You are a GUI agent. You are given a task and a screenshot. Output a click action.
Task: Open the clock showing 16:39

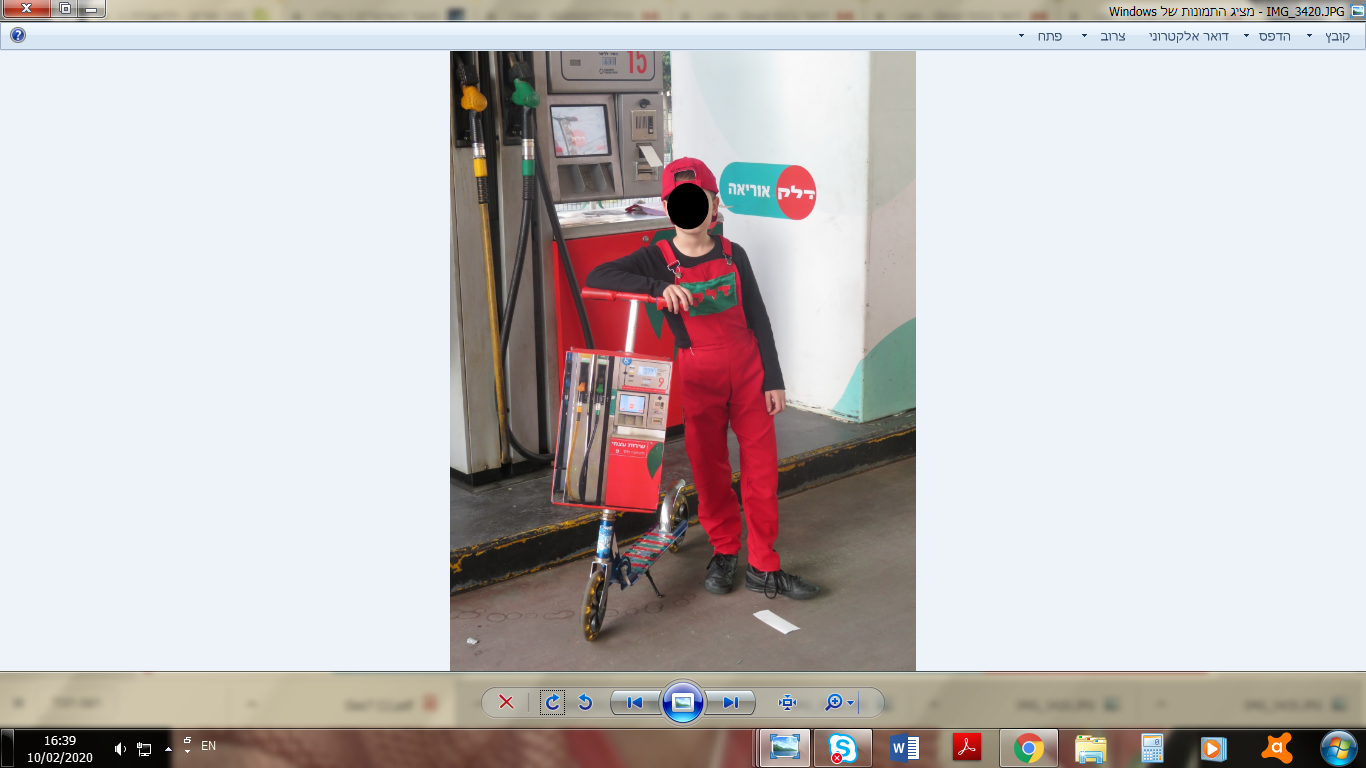(60, 748)
